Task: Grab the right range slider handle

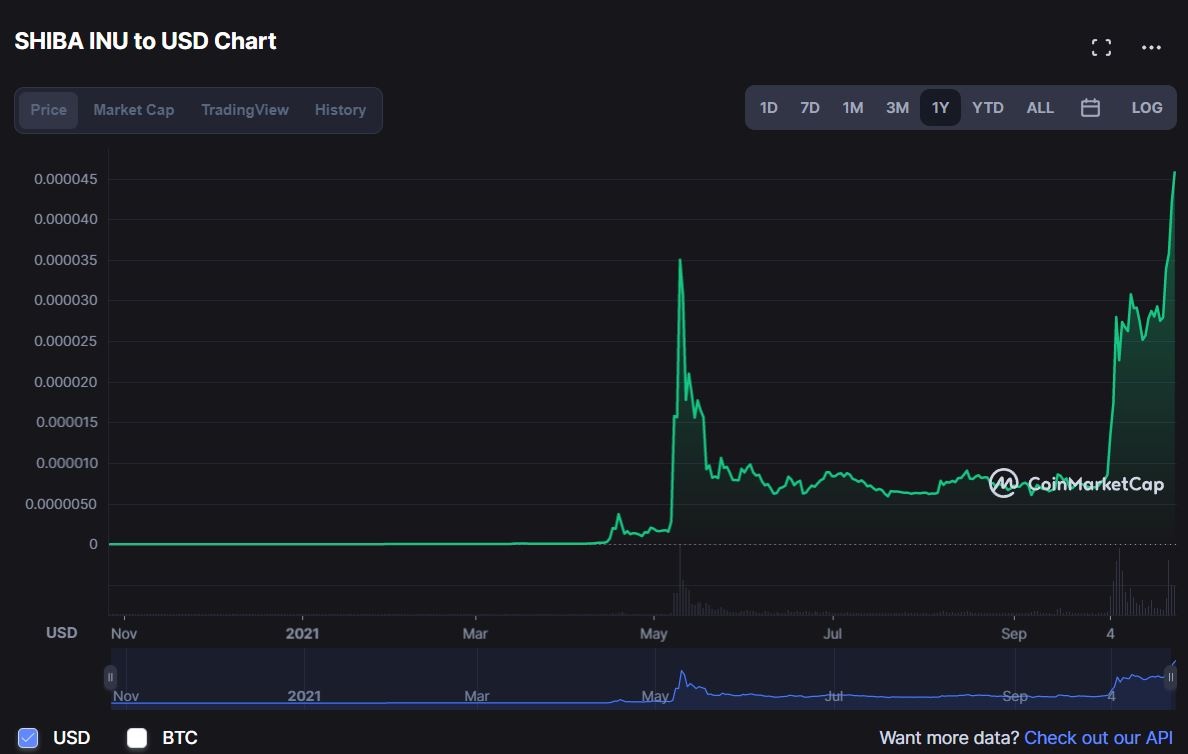Action: (x=1171, y=677)
